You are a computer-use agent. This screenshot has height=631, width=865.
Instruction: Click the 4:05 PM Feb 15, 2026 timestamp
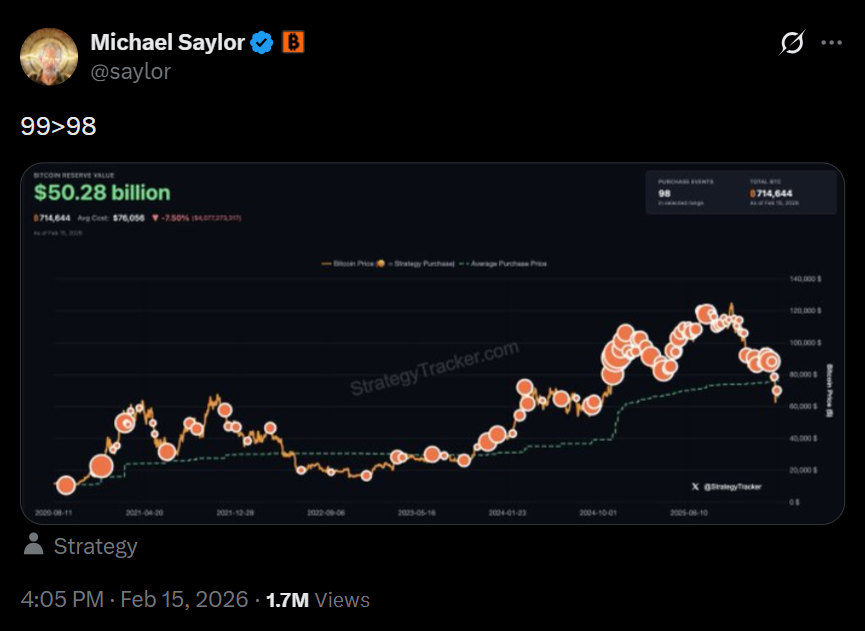pyautogui.click(x=135, y=600)
